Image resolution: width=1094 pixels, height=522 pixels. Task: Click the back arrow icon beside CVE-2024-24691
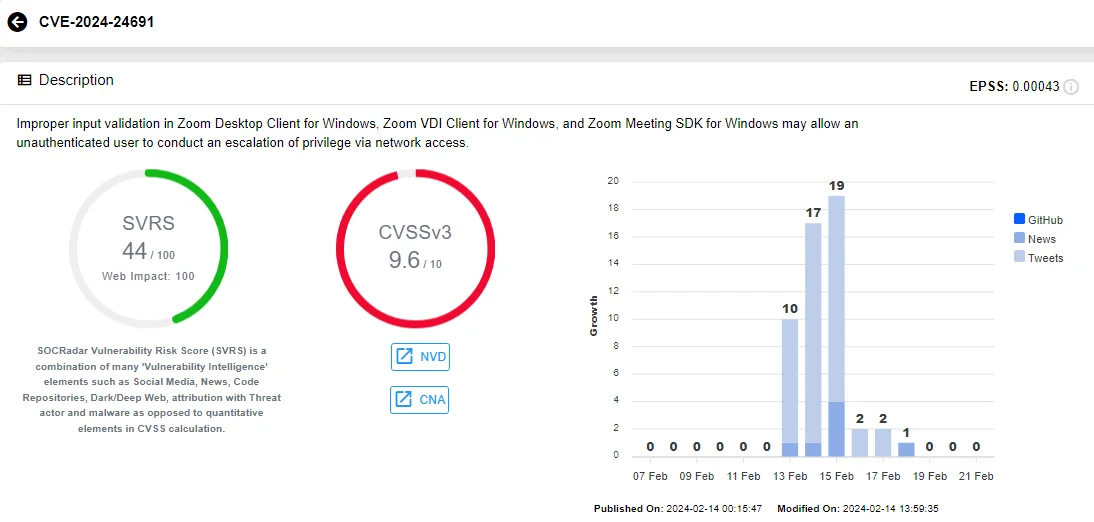[17, 22]
